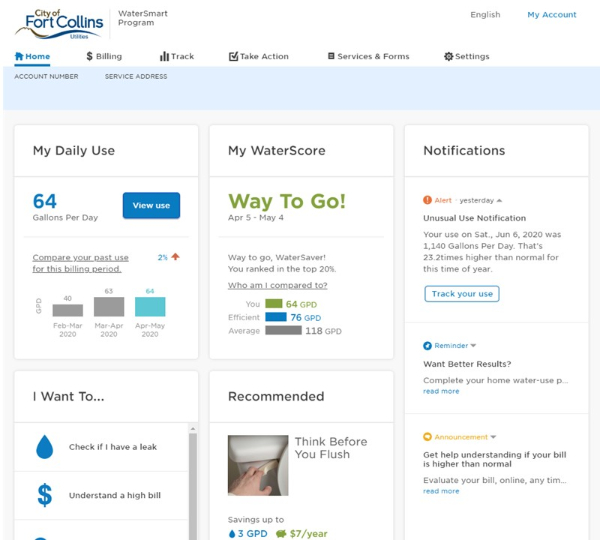Click the Track your use button
600x540 pixels.
click(462, 294)
